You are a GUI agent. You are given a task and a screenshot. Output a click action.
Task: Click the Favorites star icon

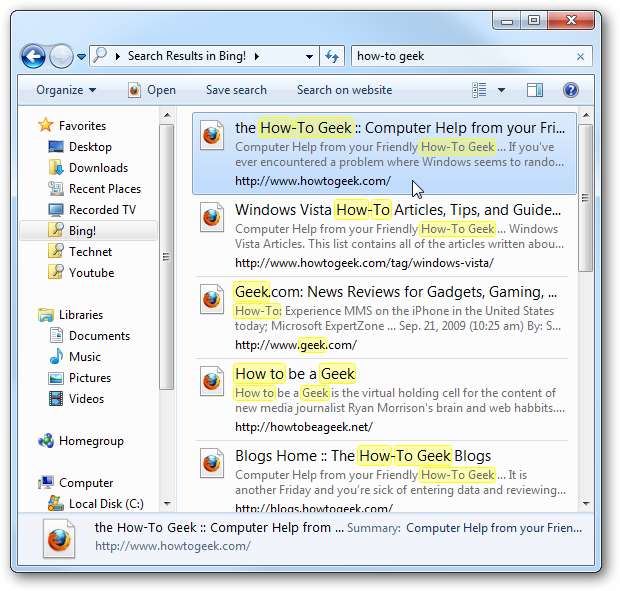[46, 125]
